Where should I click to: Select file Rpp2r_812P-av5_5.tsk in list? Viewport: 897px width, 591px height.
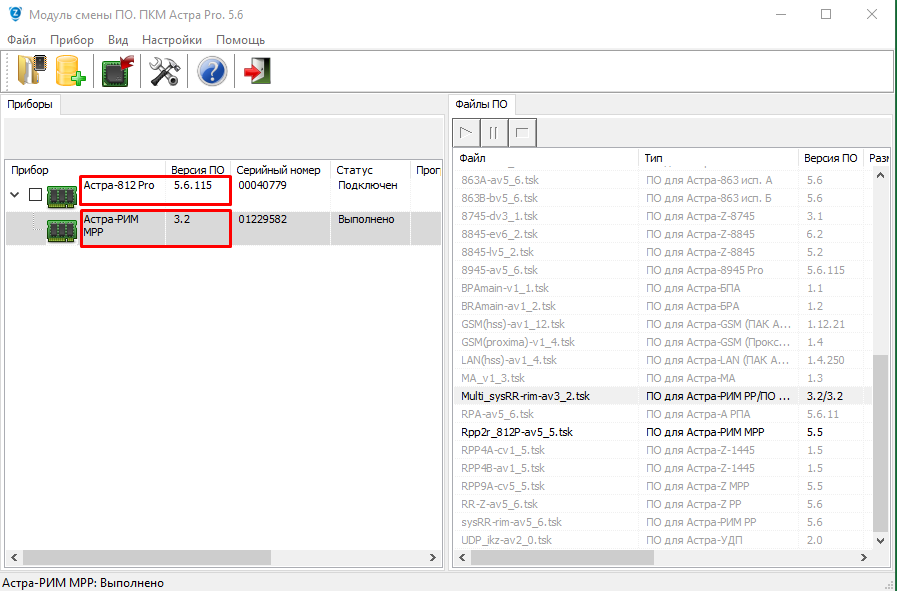[x=517, y=432]
